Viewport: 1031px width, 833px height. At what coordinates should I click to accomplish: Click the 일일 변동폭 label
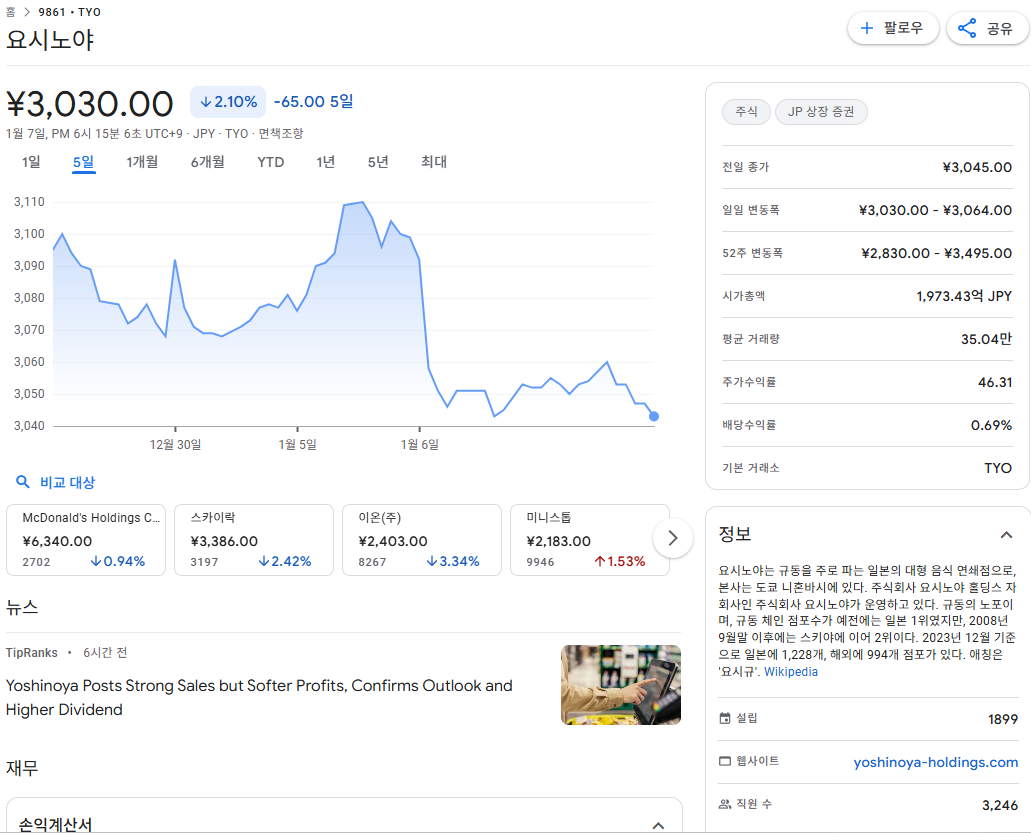coord(751,210)
